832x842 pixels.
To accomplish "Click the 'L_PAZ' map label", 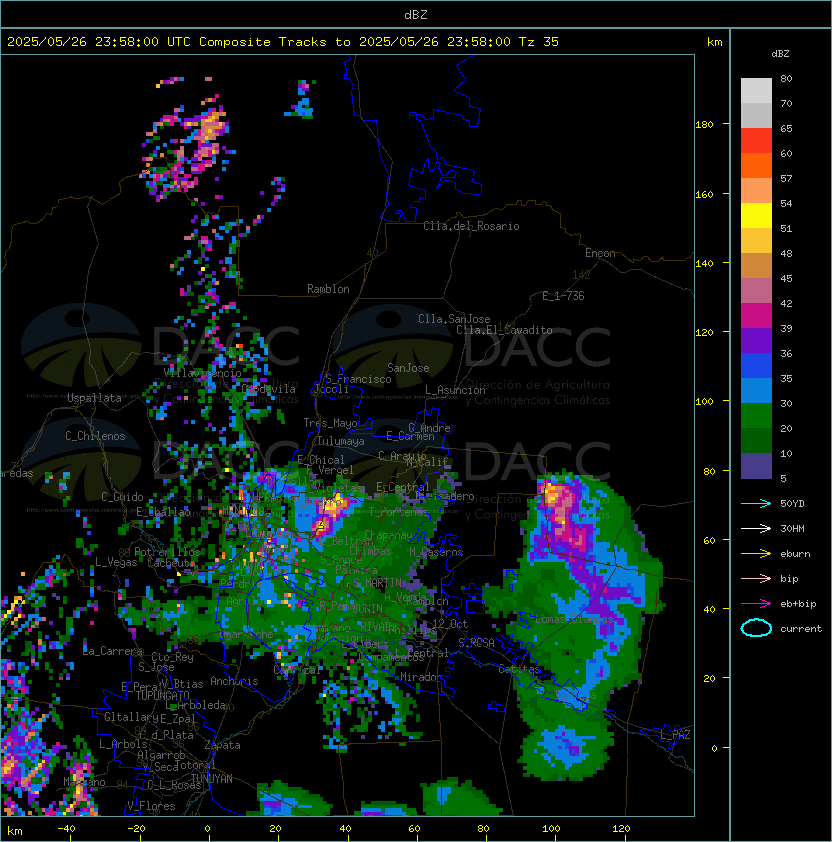I will (x=675, y=735).
